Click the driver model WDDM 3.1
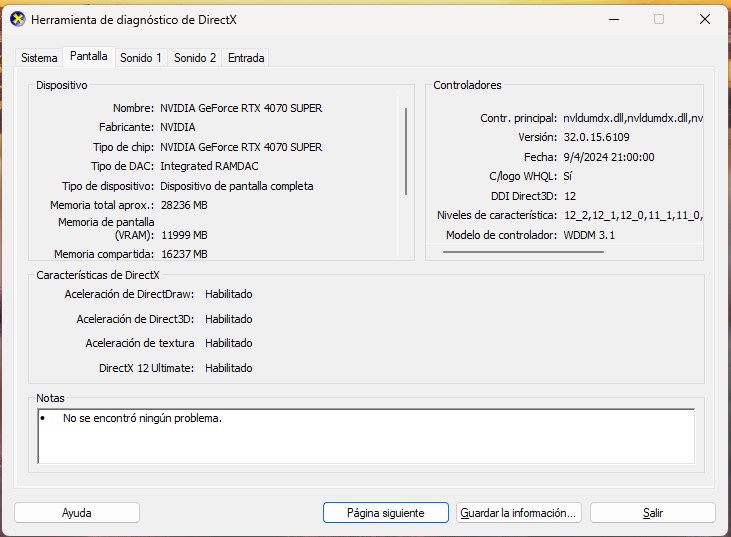This screenshot has width=731, height=537. click(589, 235)
